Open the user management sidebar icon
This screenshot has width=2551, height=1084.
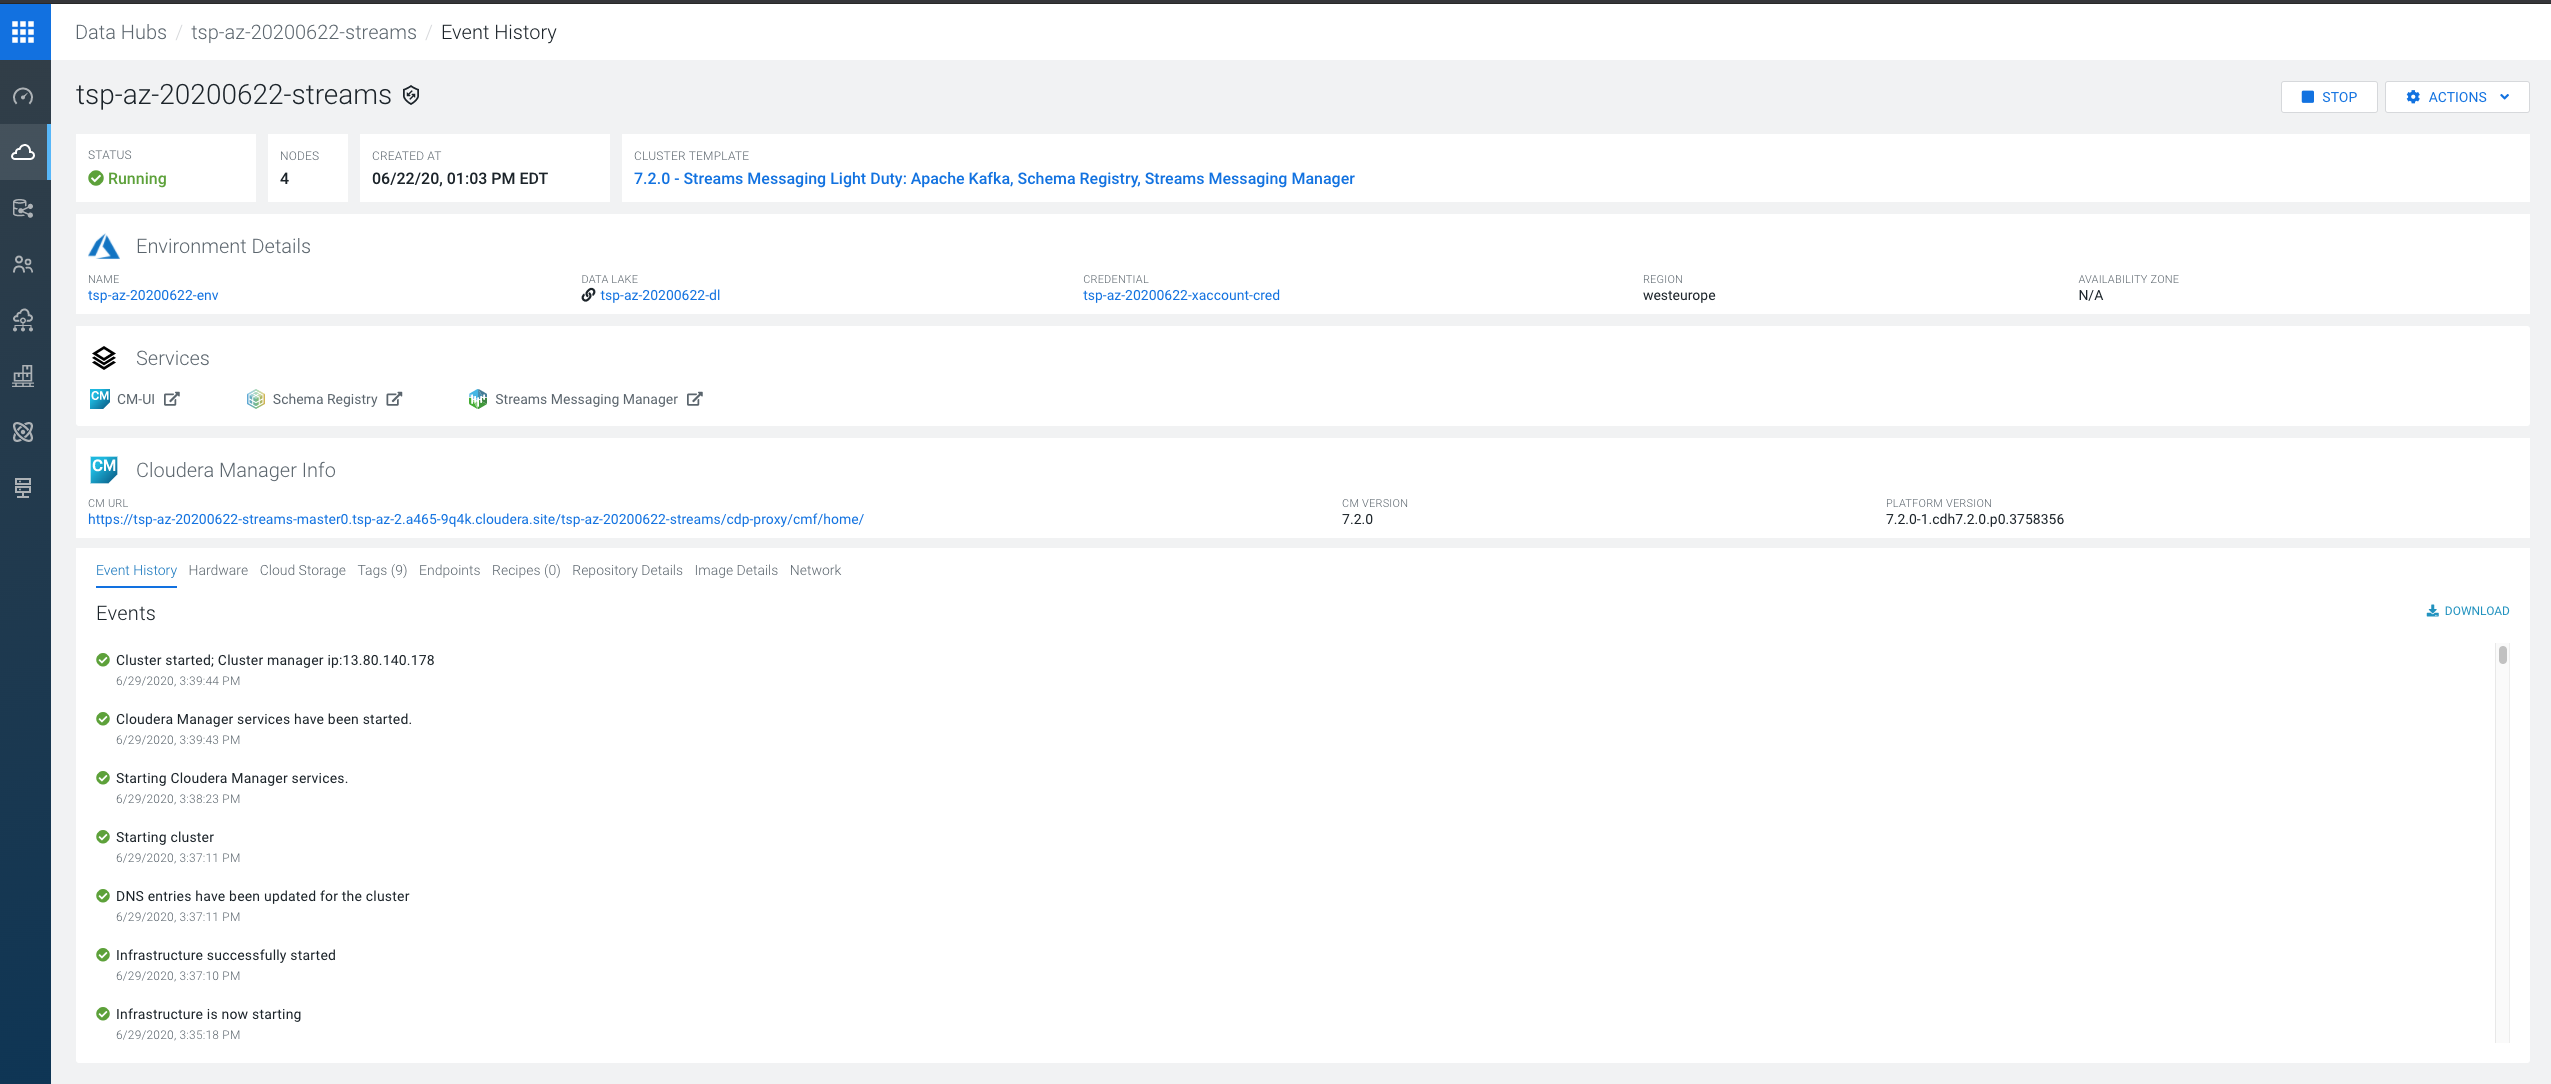pyautogui.click(x=23, y=264)
